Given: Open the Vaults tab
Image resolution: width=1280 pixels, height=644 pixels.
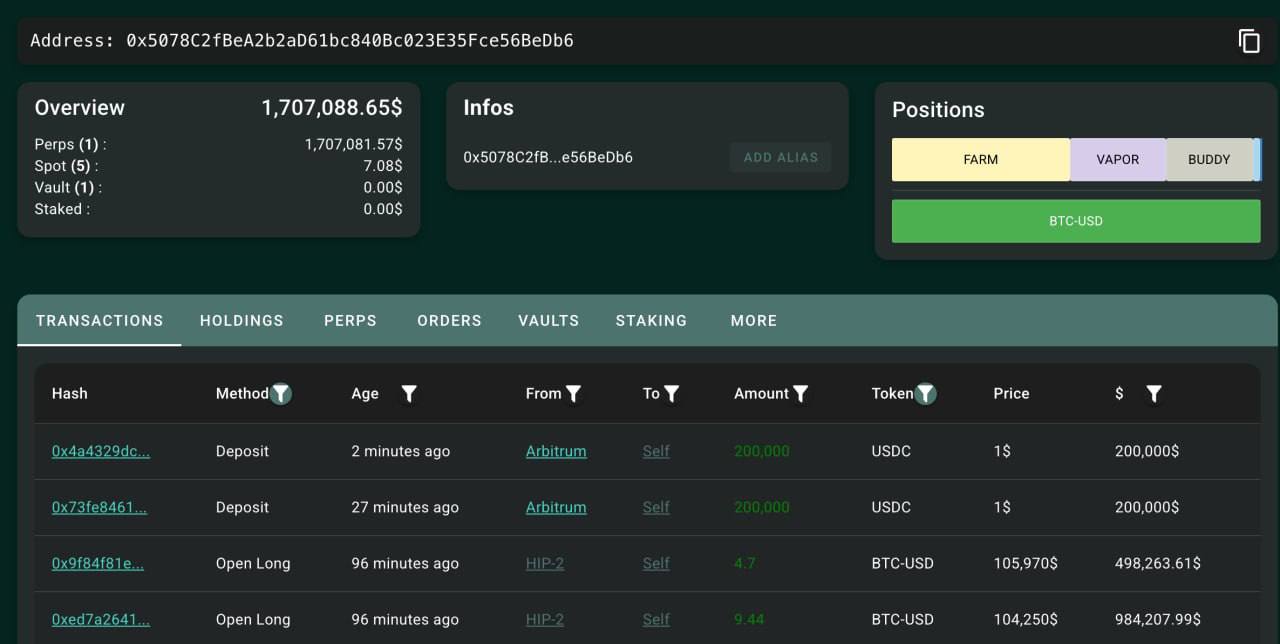Looking at the screenshot, I should (x=548, y=321).
